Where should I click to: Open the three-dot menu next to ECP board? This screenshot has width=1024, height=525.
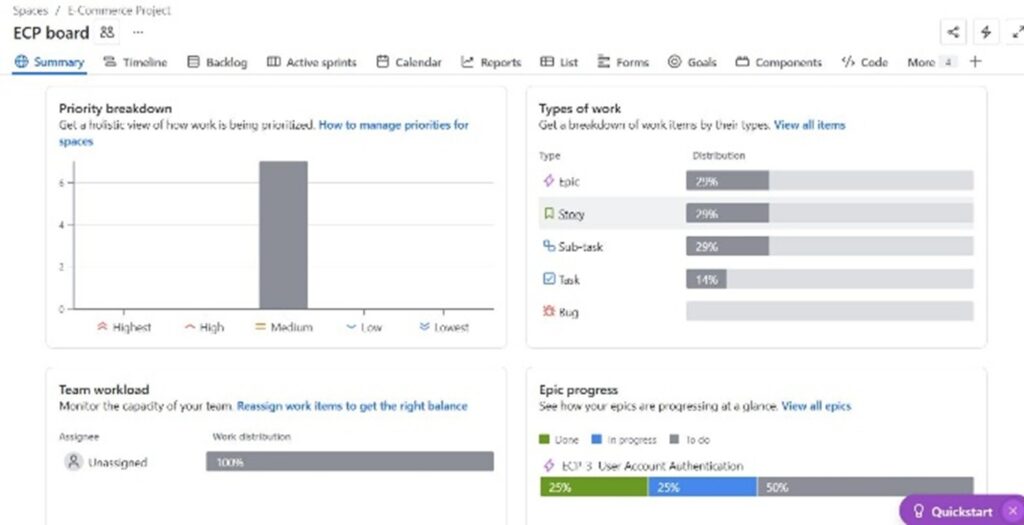pyautogui.click(x=138, y=32)
